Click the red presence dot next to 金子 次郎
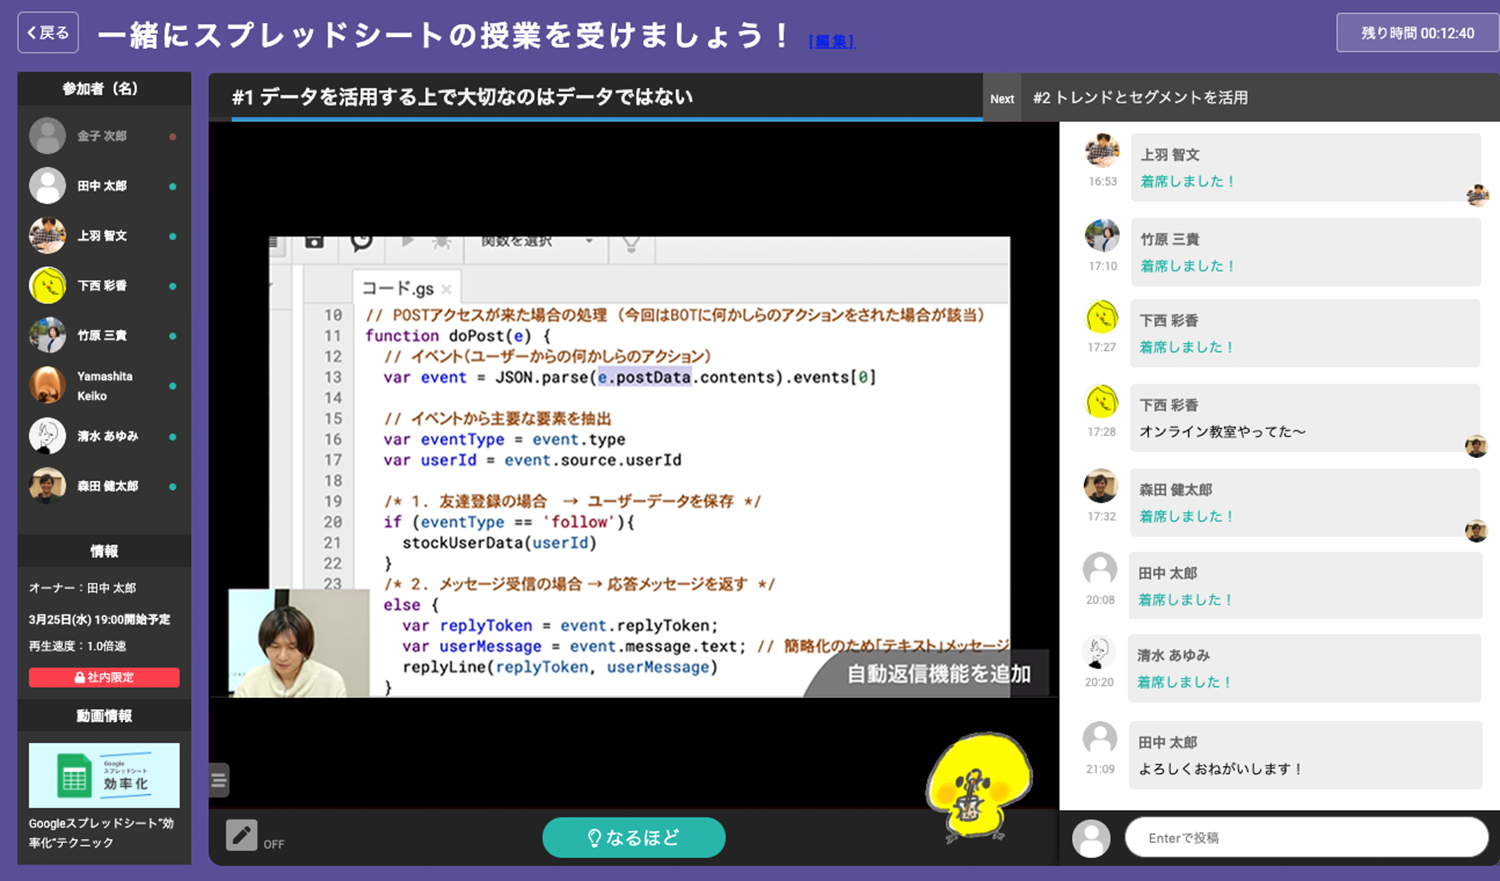1500x881 pixels. (170, 135)
